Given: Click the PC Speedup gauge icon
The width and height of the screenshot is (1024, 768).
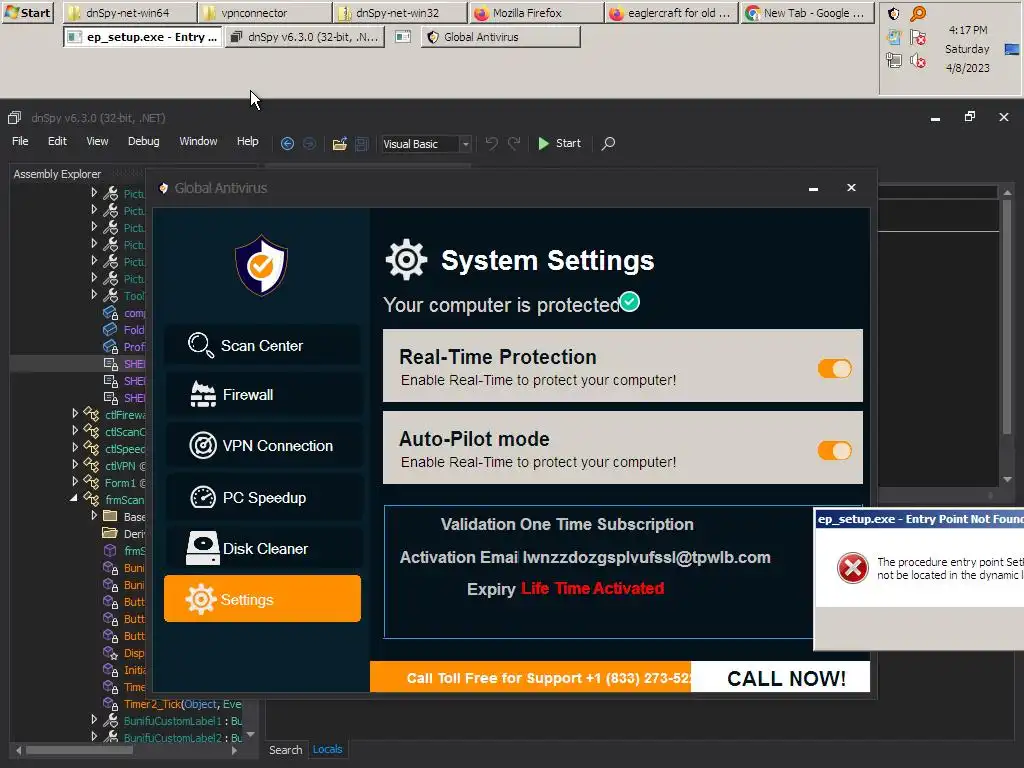Looking at the screenshot, I should [202, 498].
